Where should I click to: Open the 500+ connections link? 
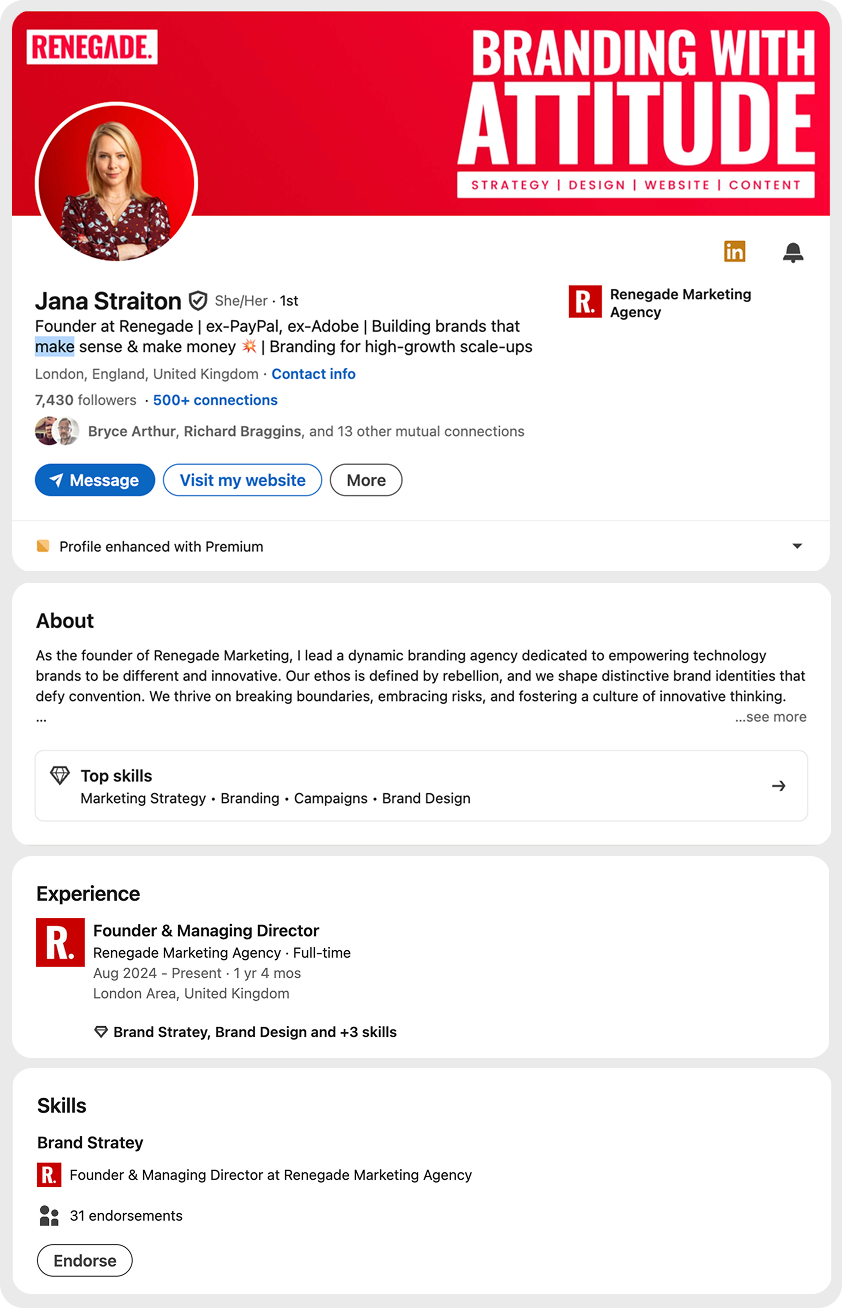click(x=215, y=400)
